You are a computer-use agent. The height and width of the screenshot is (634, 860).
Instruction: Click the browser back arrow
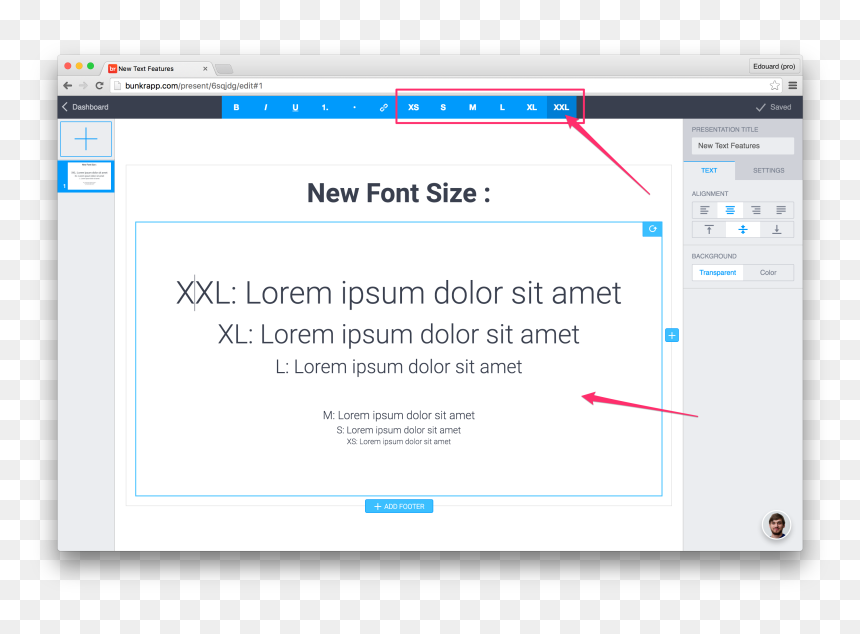tap(68, 86)
